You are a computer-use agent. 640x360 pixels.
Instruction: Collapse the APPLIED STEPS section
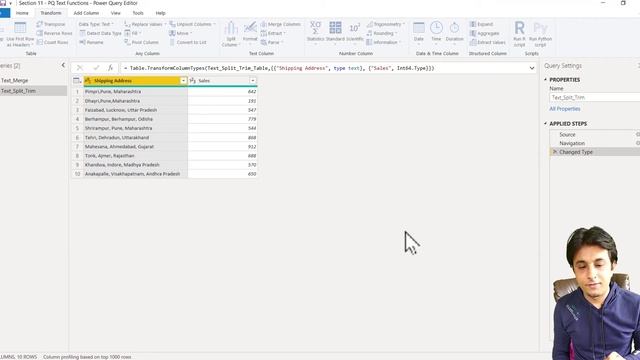546,123
